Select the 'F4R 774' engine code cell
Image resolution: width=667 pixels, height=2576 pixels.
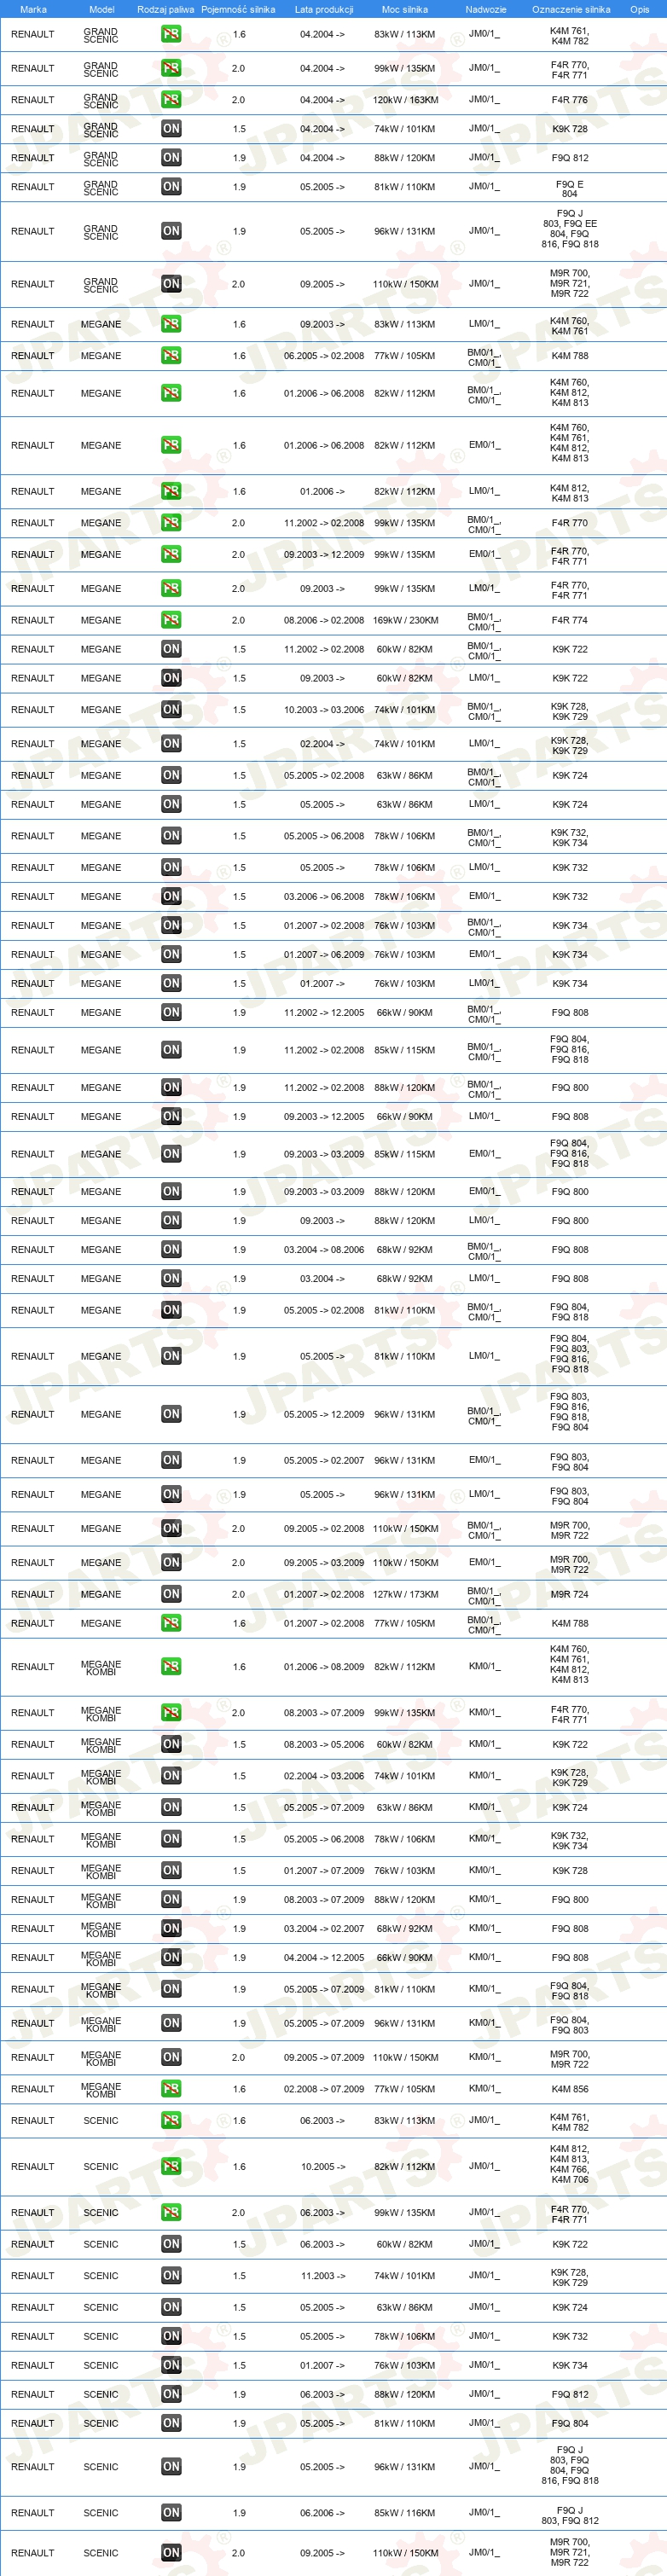[570, 620]
